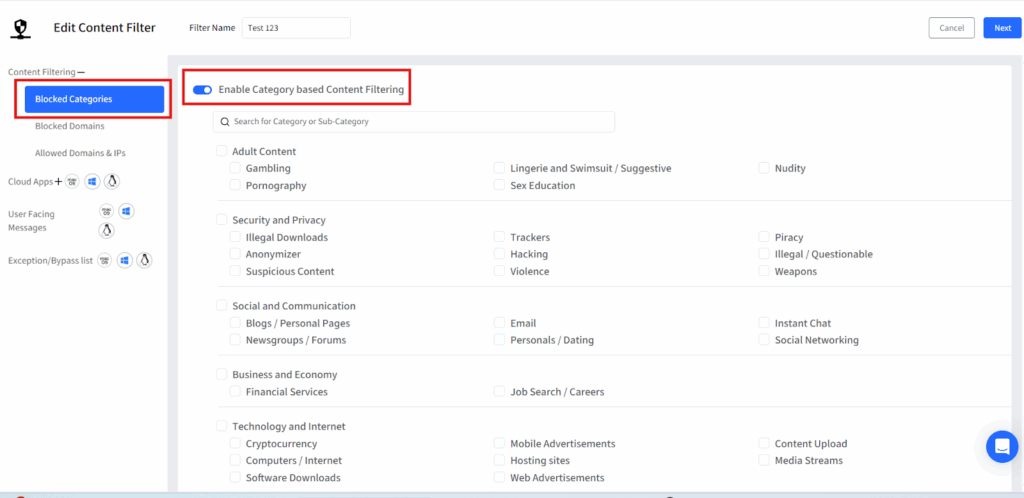Open the Blocked Domains section
This screenshot has width=1024, height=498.
69,126
